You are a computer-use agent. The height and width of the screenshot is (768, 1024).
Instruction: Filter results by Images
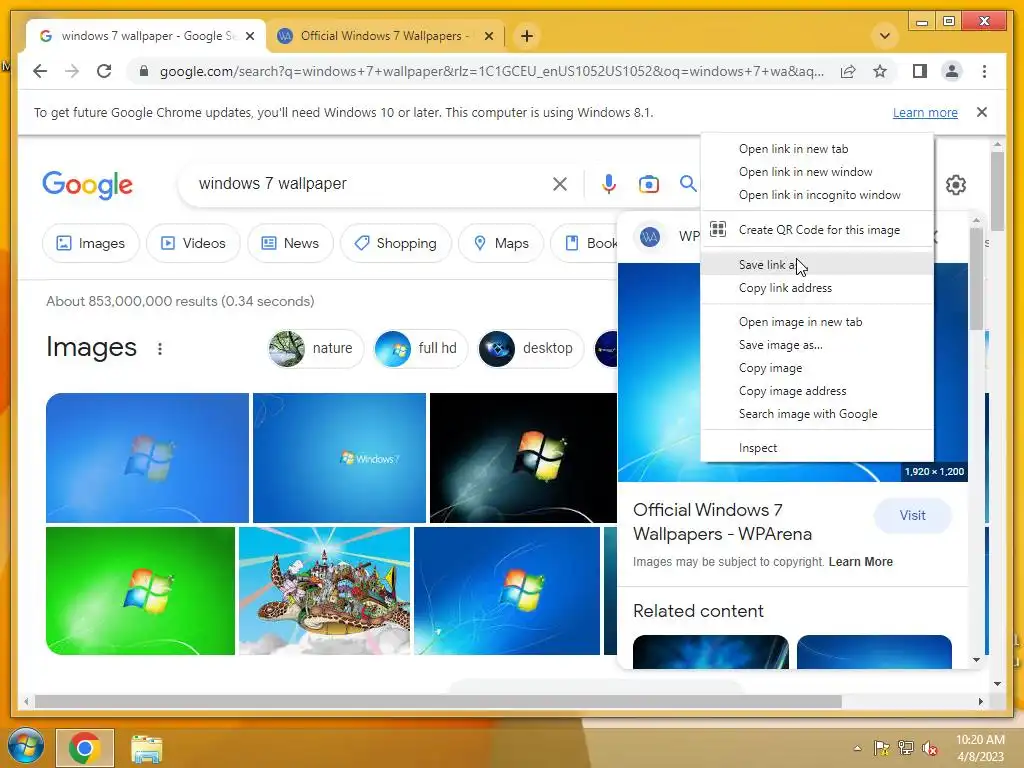click(90, 243)
